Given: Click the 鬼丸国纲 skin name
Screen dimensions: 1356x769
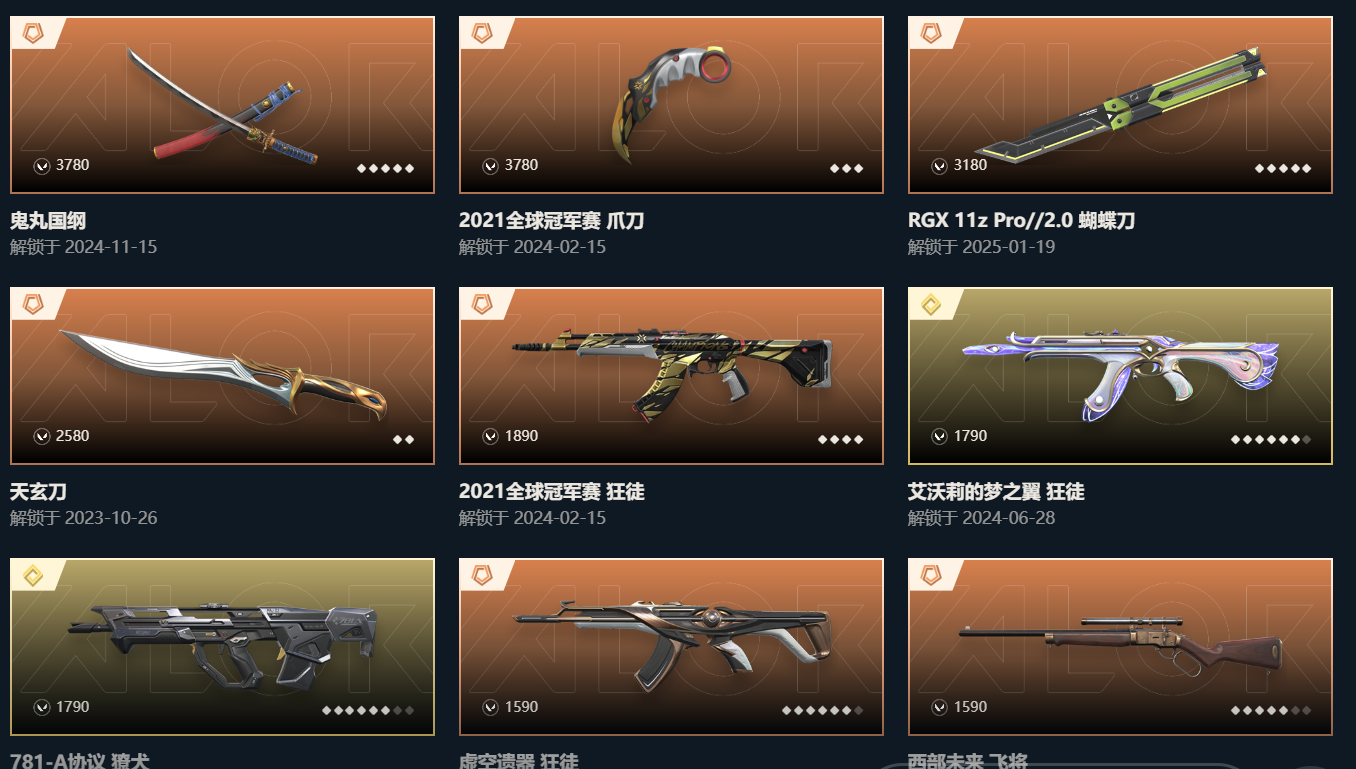Looking at the screenshot, I should (48, 221).
